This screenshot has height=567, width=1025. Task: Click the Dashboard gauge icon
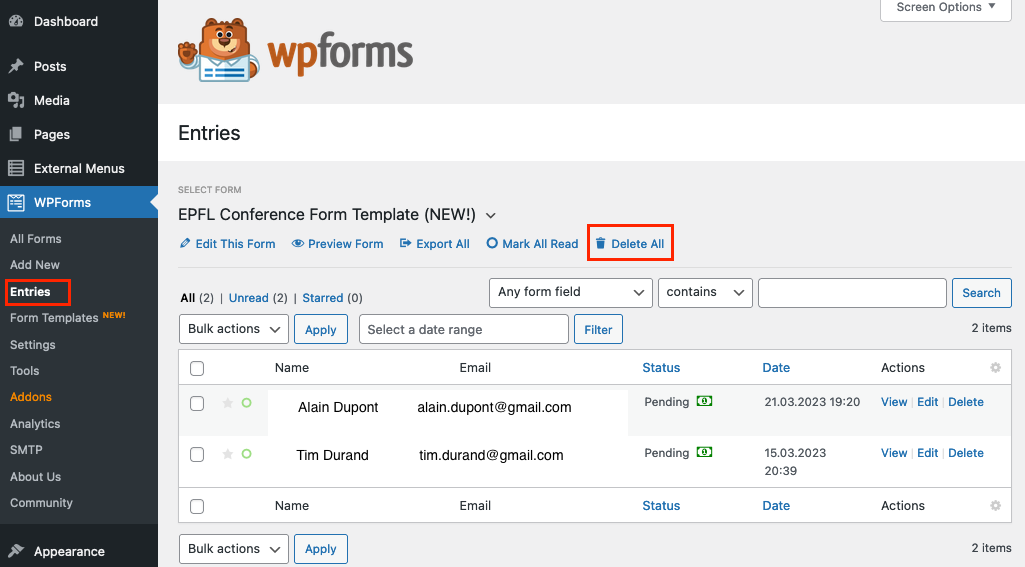coord(16,21)
